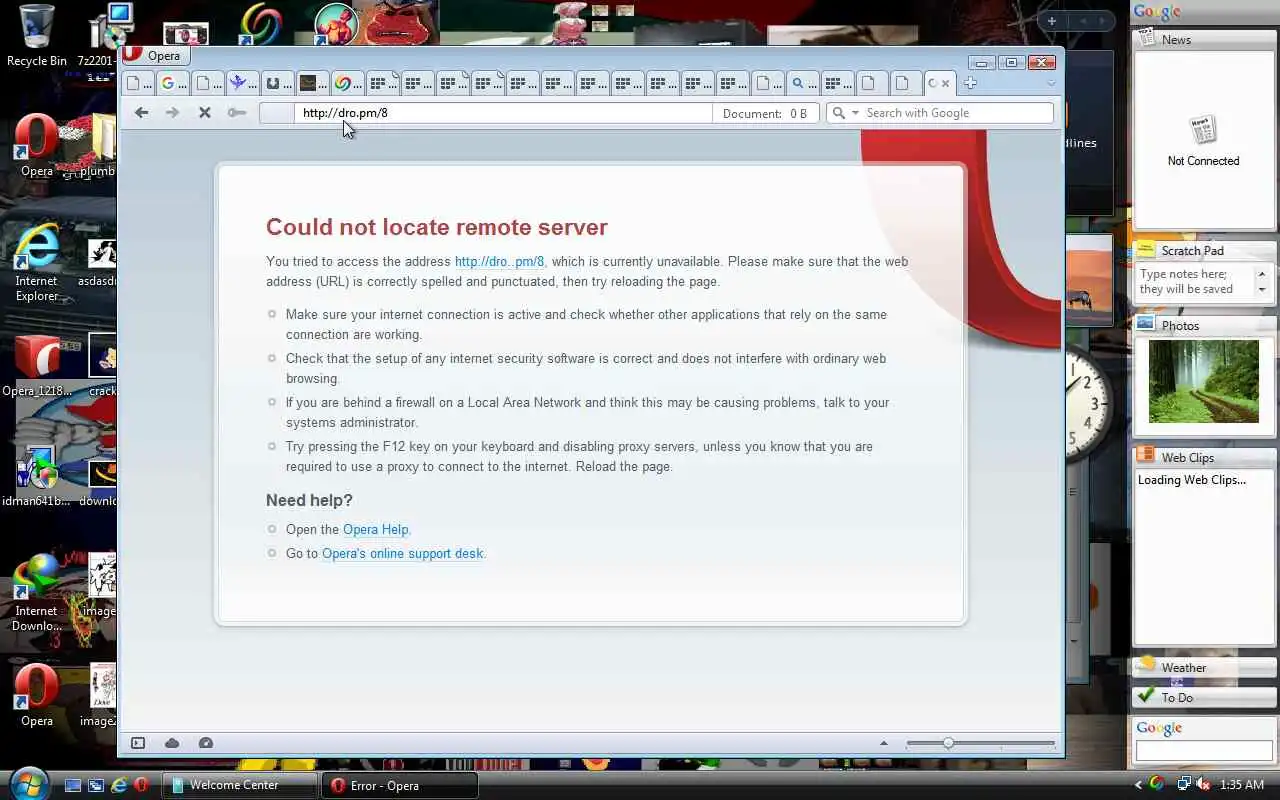Click the site badge beside the address

pyautogui.click(x=276, y=113)
